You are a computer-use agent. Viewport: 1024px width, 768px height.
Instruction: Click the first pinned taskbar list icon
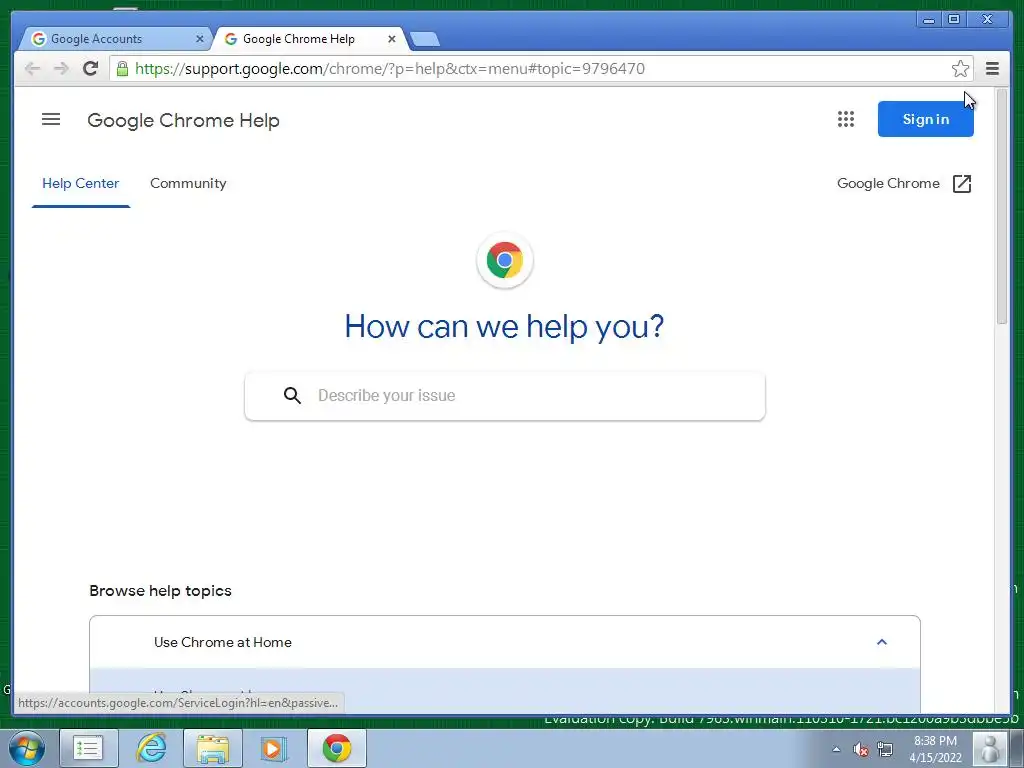click(89, 748)
